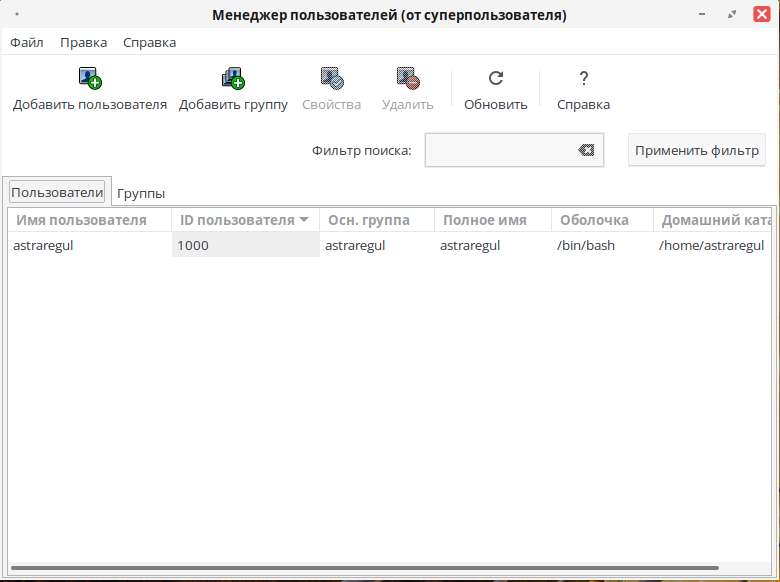The width and height of the screenshot is (780, 582).
Task: Open the Файл menu
Action: coord(27,42)
